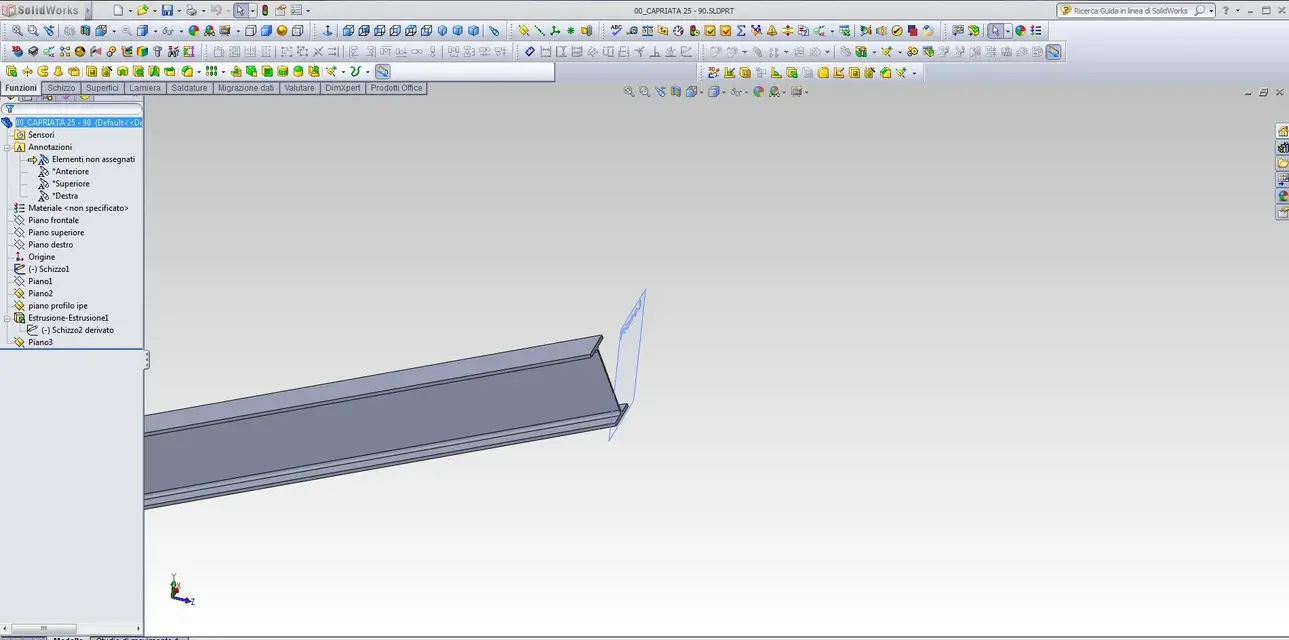Click the filter funnel icon in feature tree
This screenshot has width=1289, height=640.
9,109
